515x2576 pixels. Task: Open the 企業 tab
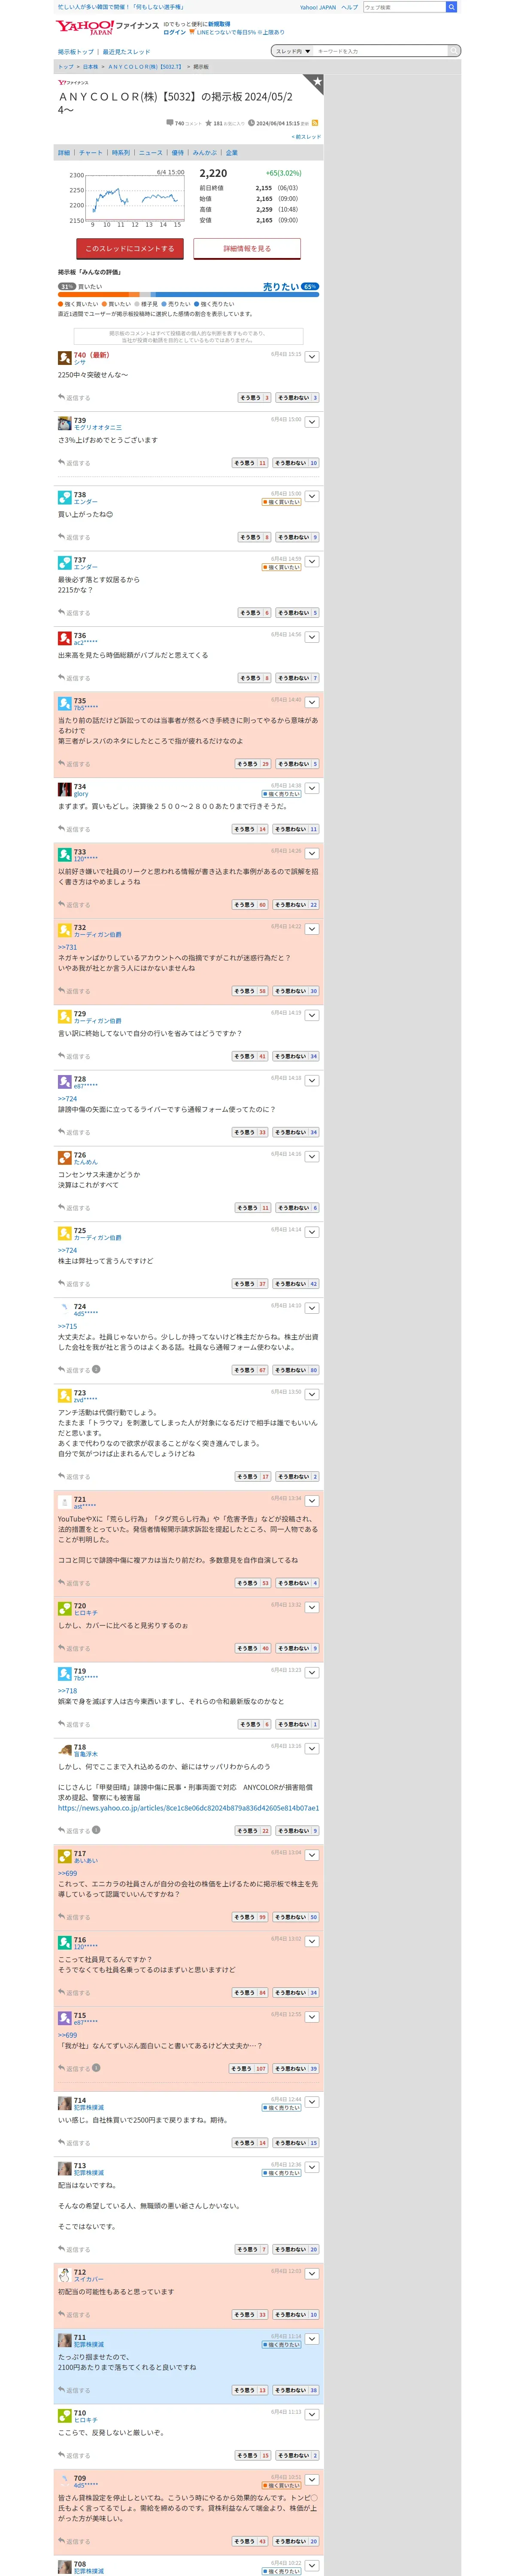pos(232,153)
